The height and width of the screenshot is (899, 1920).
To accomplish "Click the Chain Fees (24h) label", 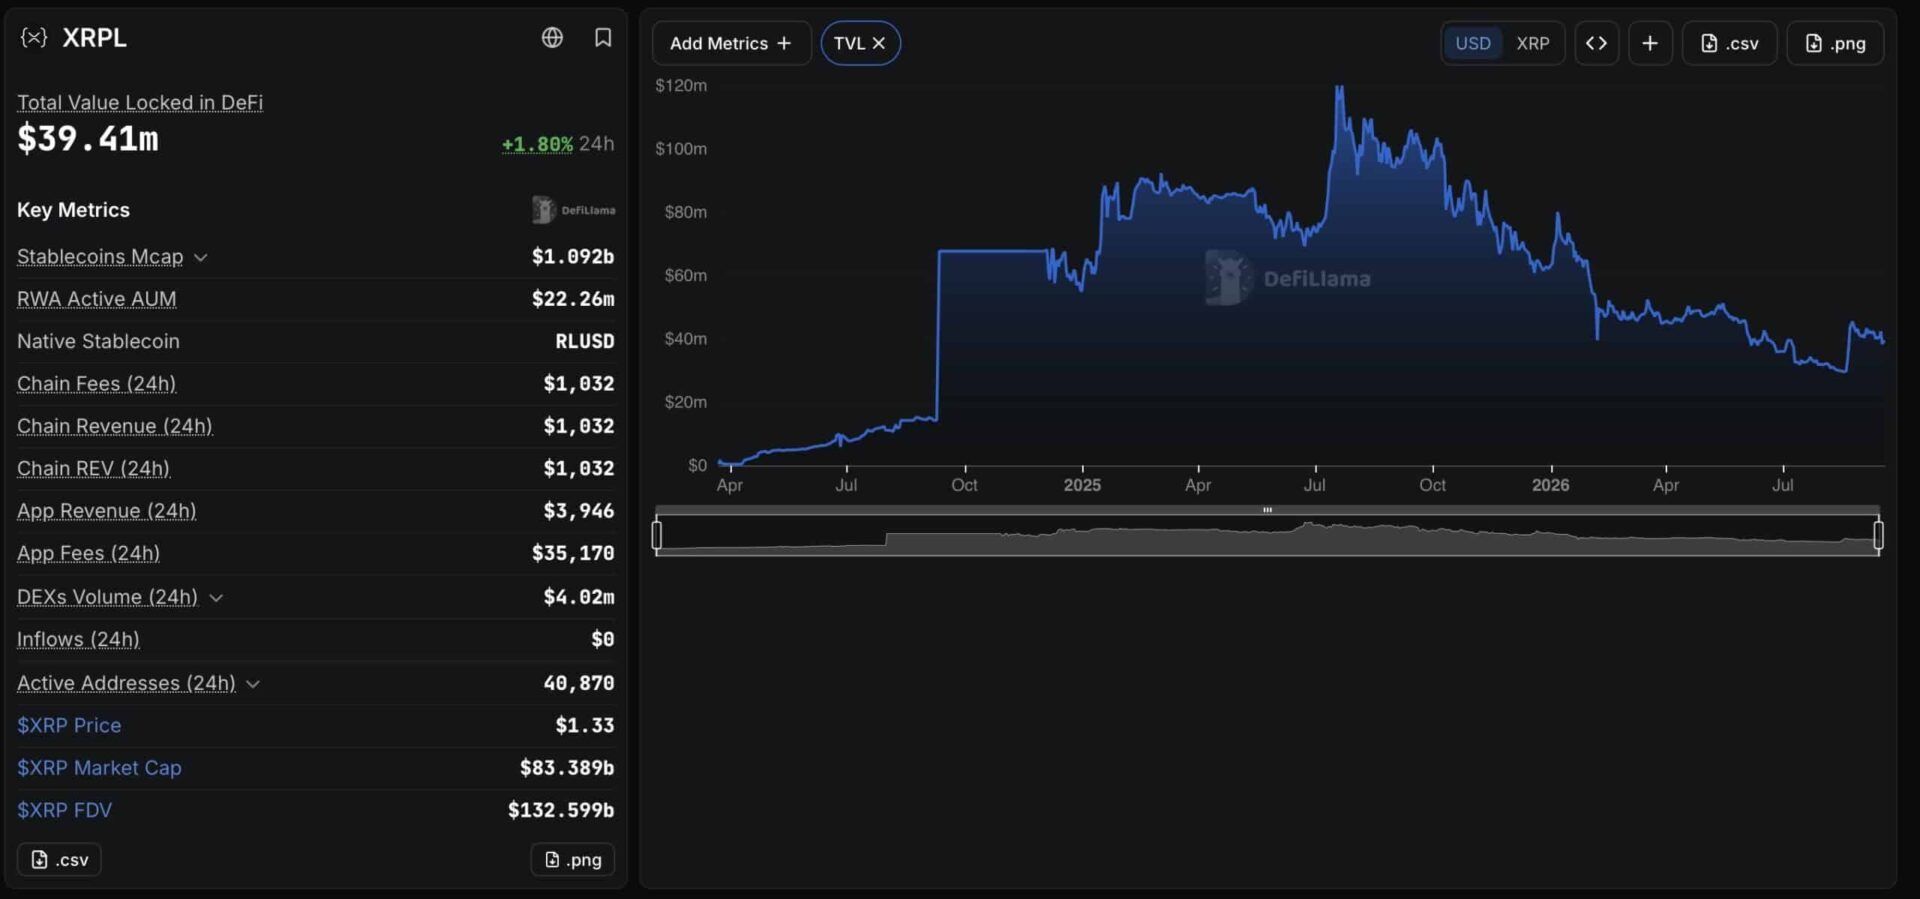I will 97,384.
